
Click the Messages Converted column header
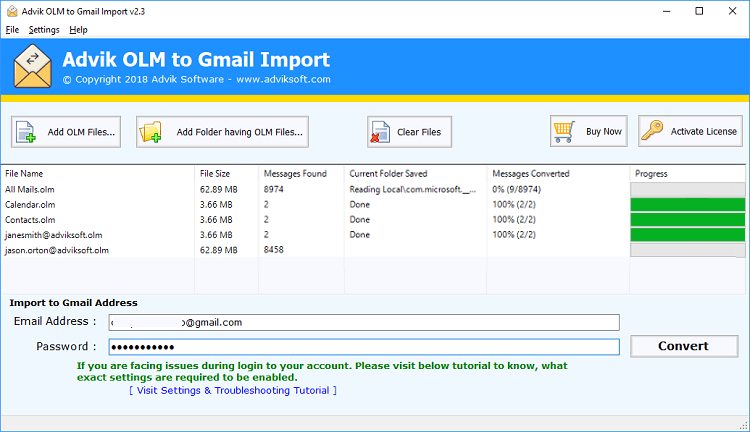coord(558,174)
